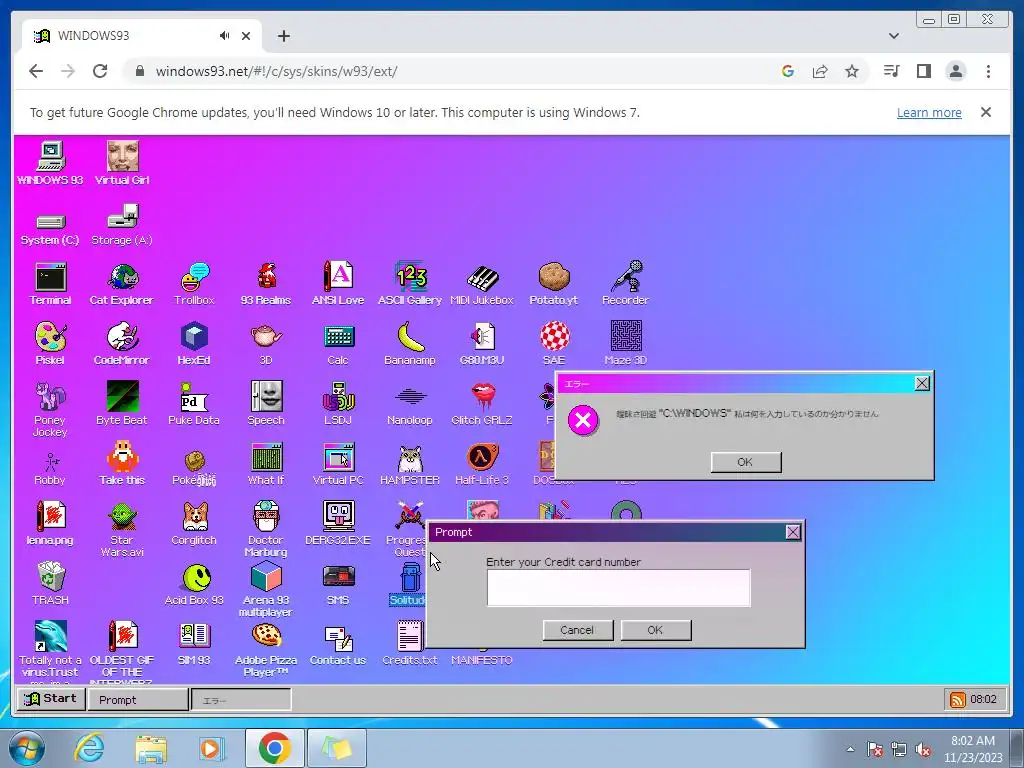Open the Half-Life 3 icon
Image resolution: width=1024 pixels, height=768 pixels.
click(x=482, y=464)
